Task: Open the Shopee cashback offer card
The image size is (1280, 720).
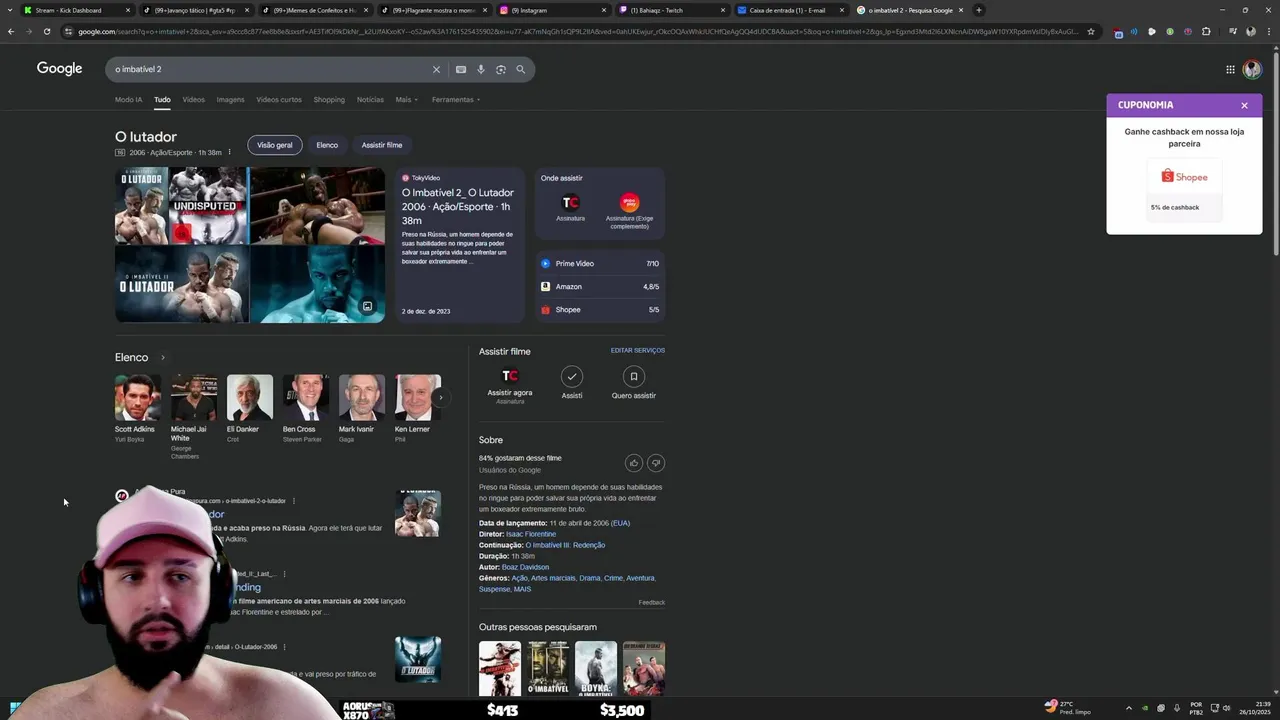Action: 1184,189
